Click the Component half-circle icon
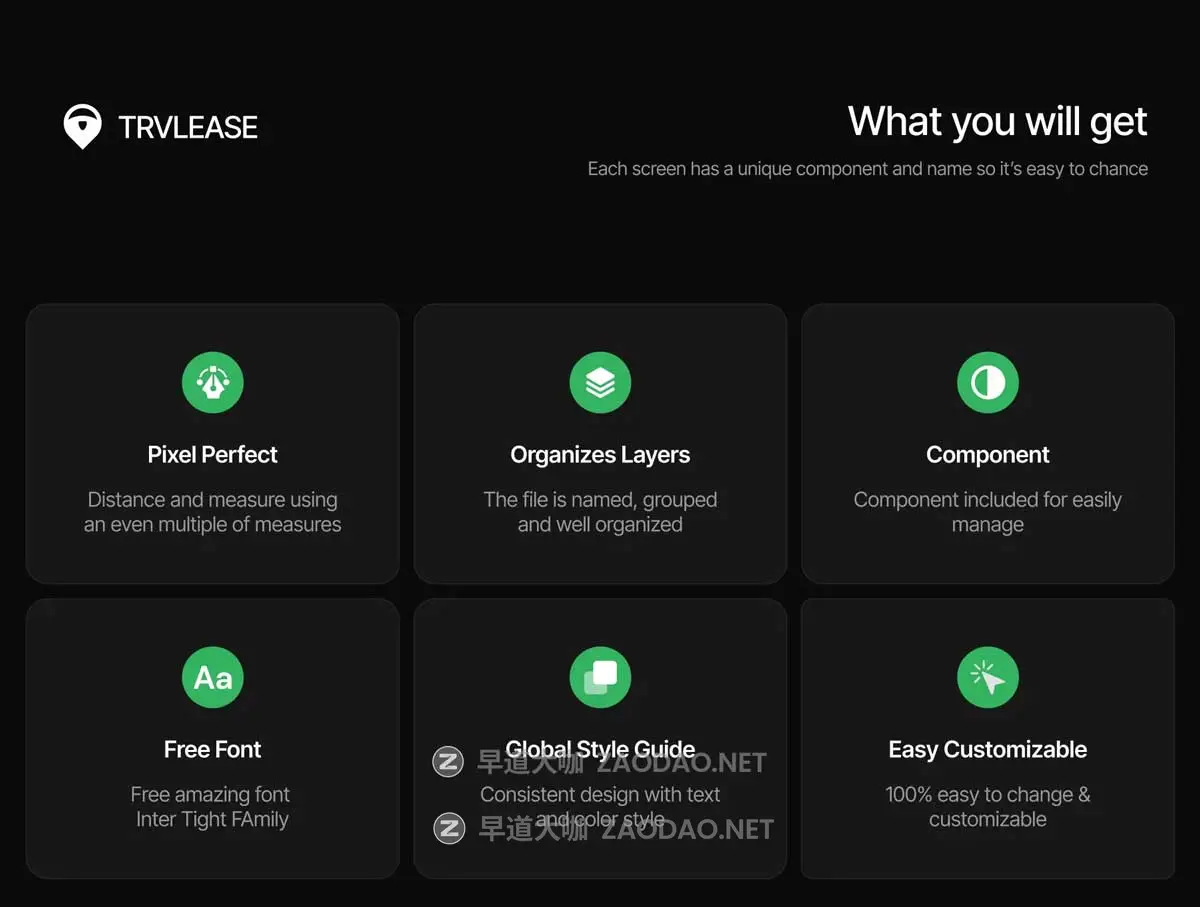The height and width of the screenshot is (907, 1200). click(x=988, y=382)
